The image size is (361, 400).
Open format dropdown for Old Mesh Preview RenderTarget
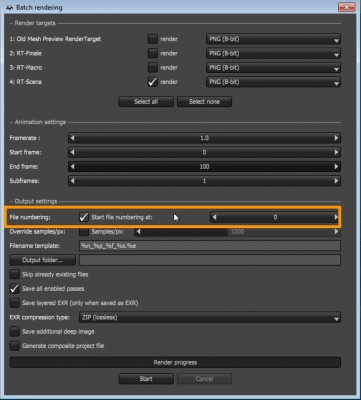273,39
